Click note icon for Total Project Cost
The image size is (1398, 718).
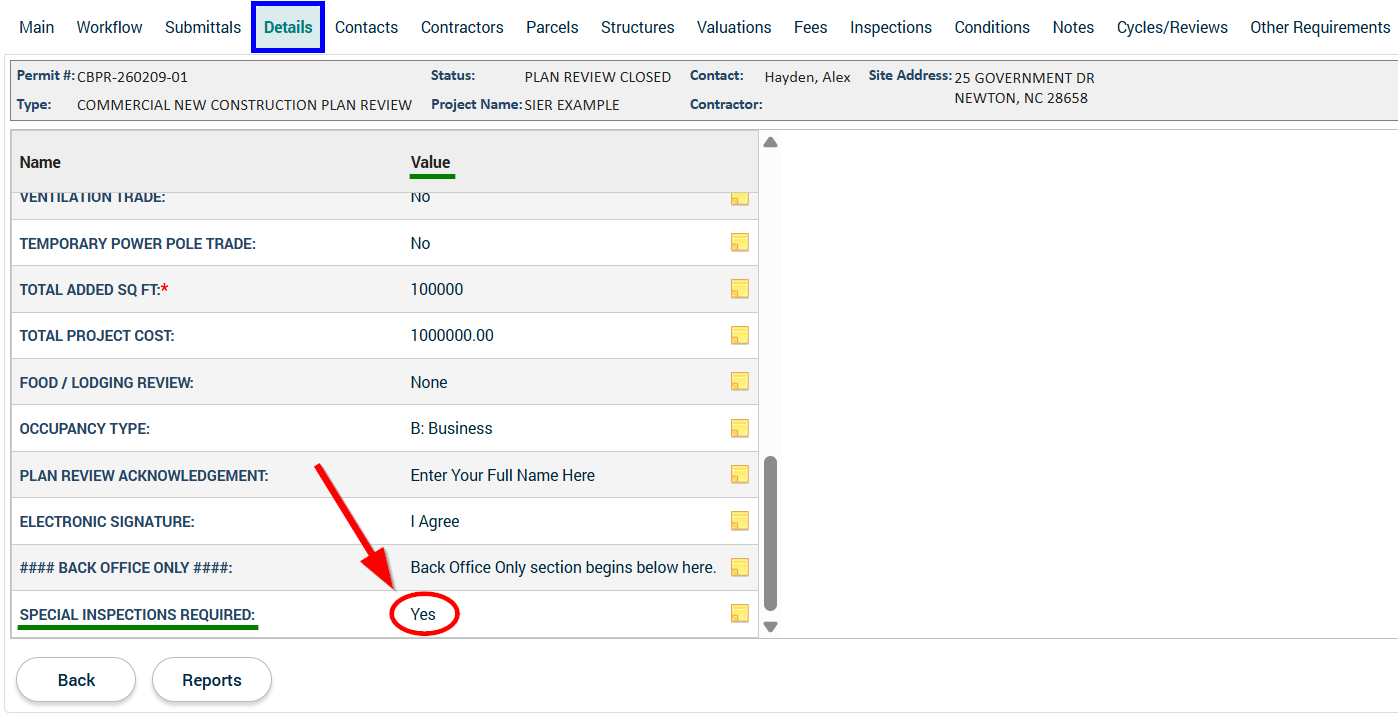[740, 335]
